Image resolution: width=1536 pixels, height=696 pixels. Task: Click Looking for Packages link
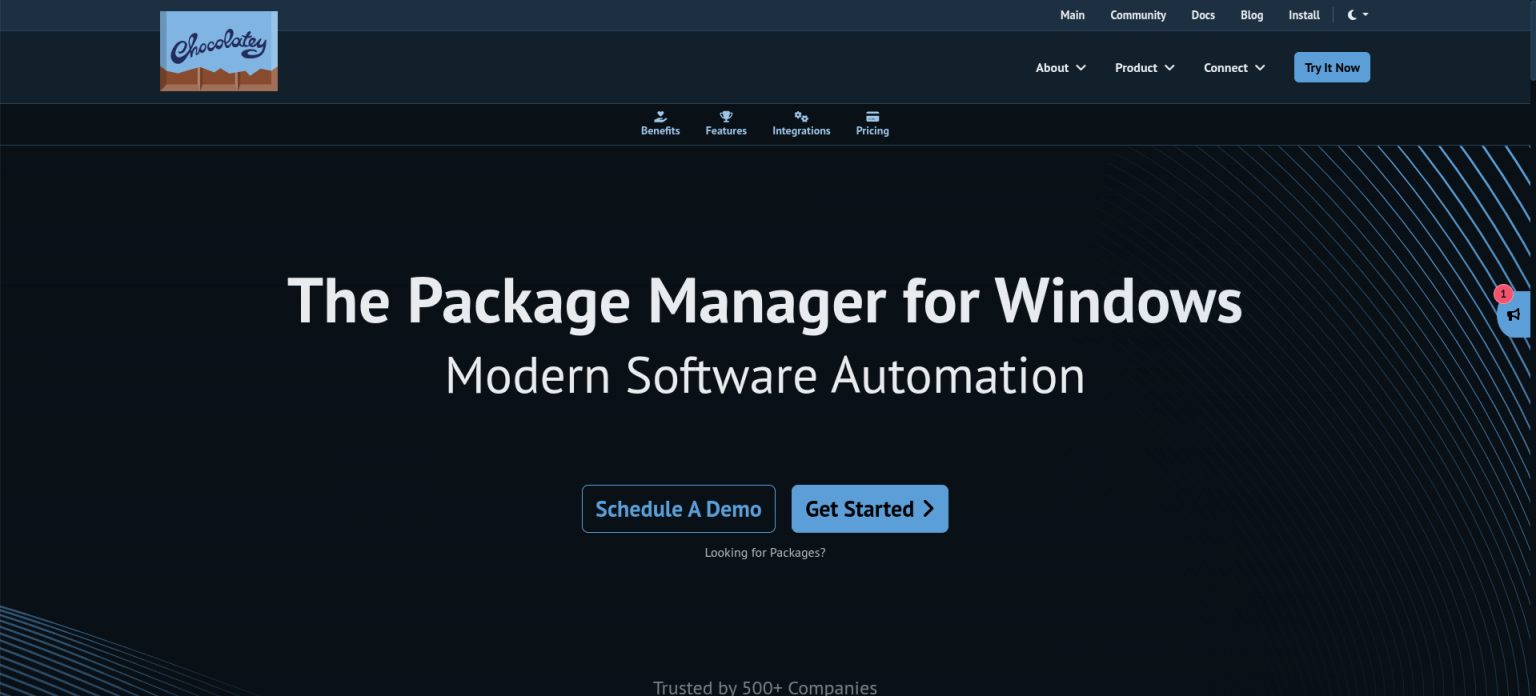coord(765,552)
